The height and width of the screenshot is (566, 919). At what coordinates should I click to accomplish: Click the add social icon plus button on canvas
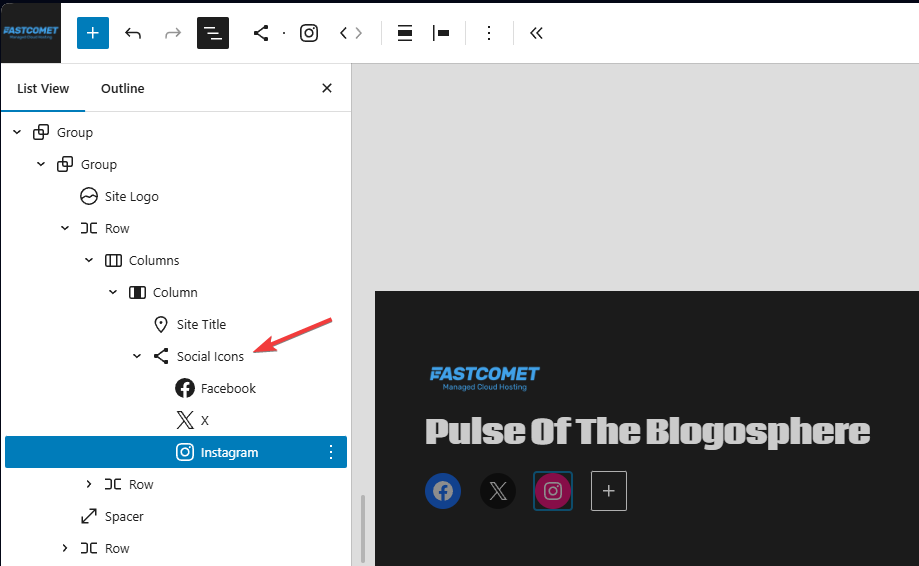click(x=608, y=491)
